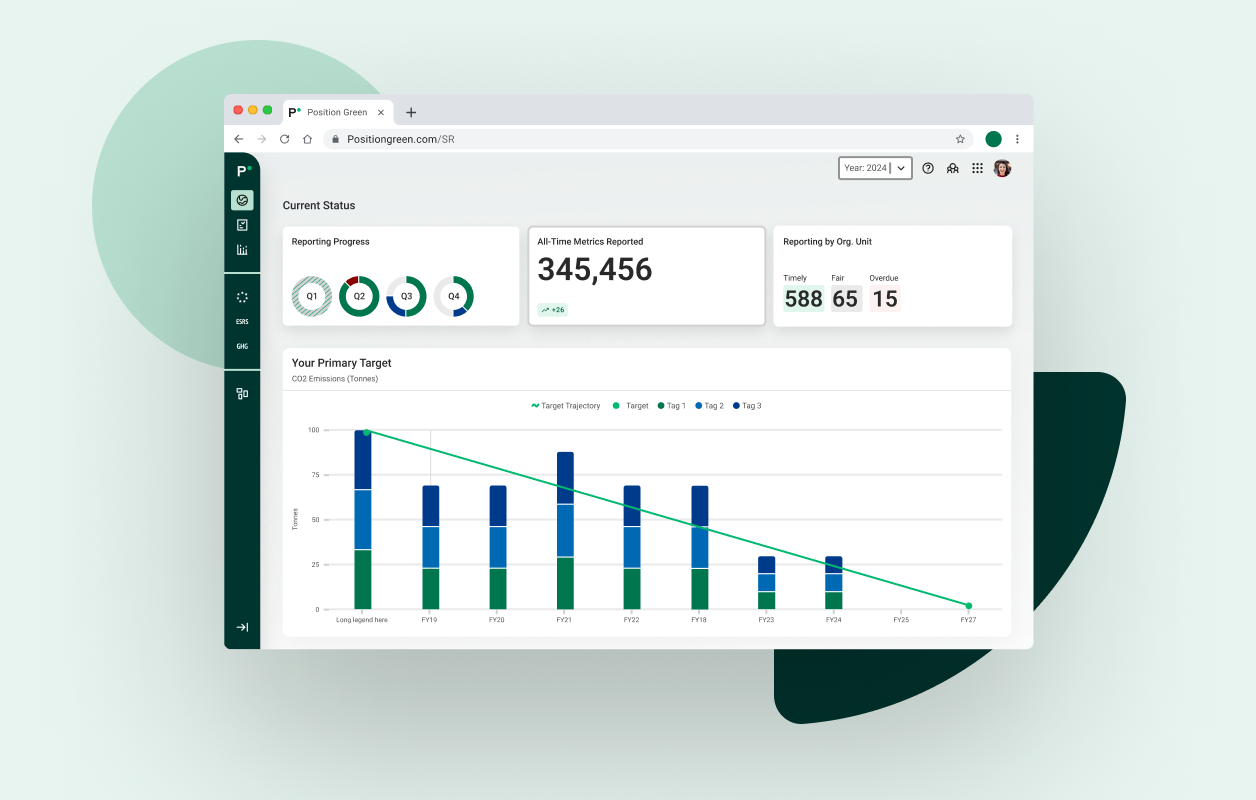1256x800 pixels.
Task: Open a new browser tab with the plus
Action: [411, 112]
